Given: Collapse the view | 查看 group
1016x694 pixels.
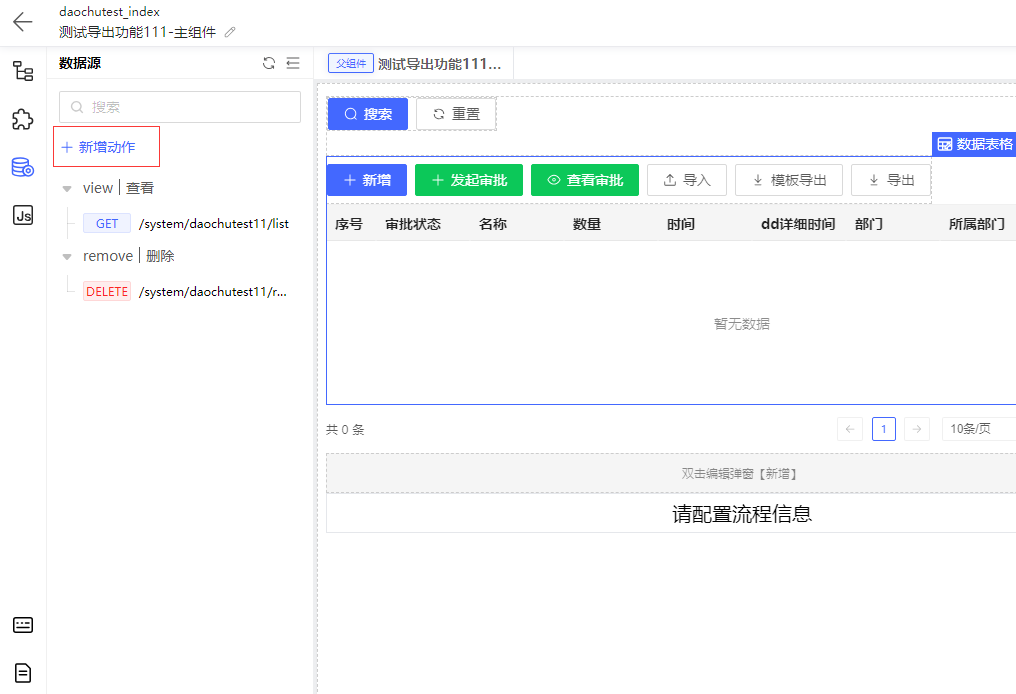Looking at the screenshot, I should click(67, 189).
